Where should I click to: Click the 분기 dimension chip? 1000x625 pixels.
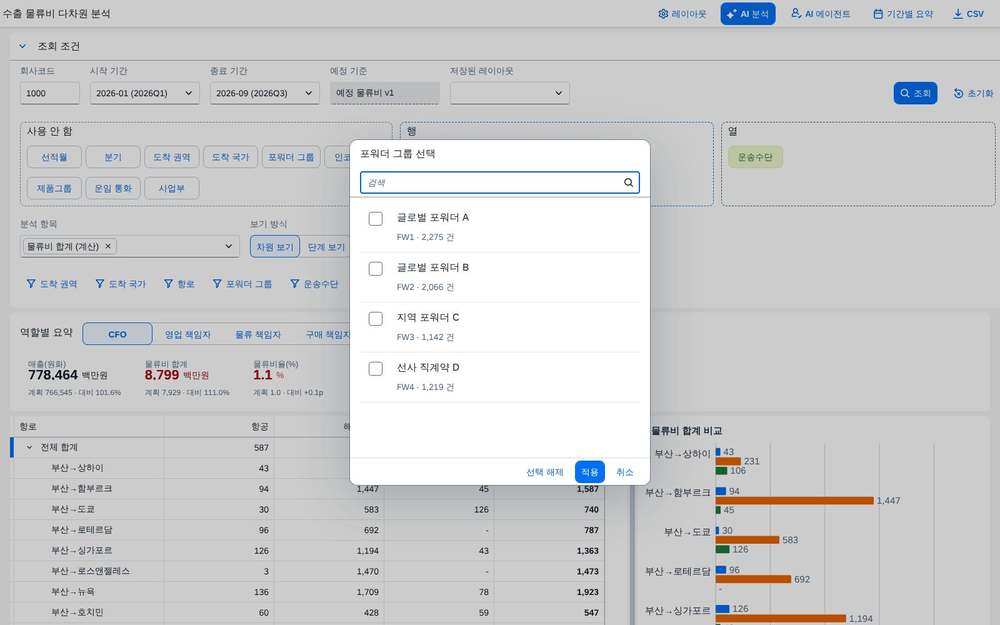(x=113, y=157)
